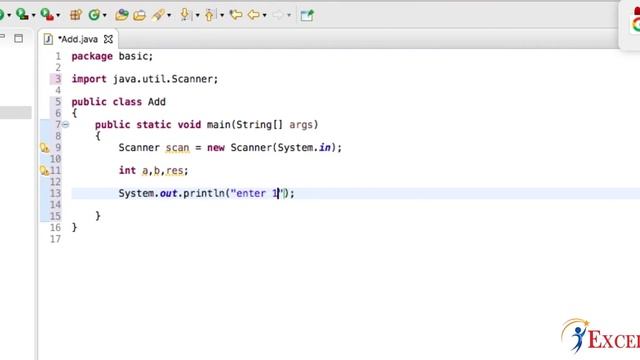Screen dimensions: 640x360
Task: Click line number 3 in the gutter
Action: (58, 79)
